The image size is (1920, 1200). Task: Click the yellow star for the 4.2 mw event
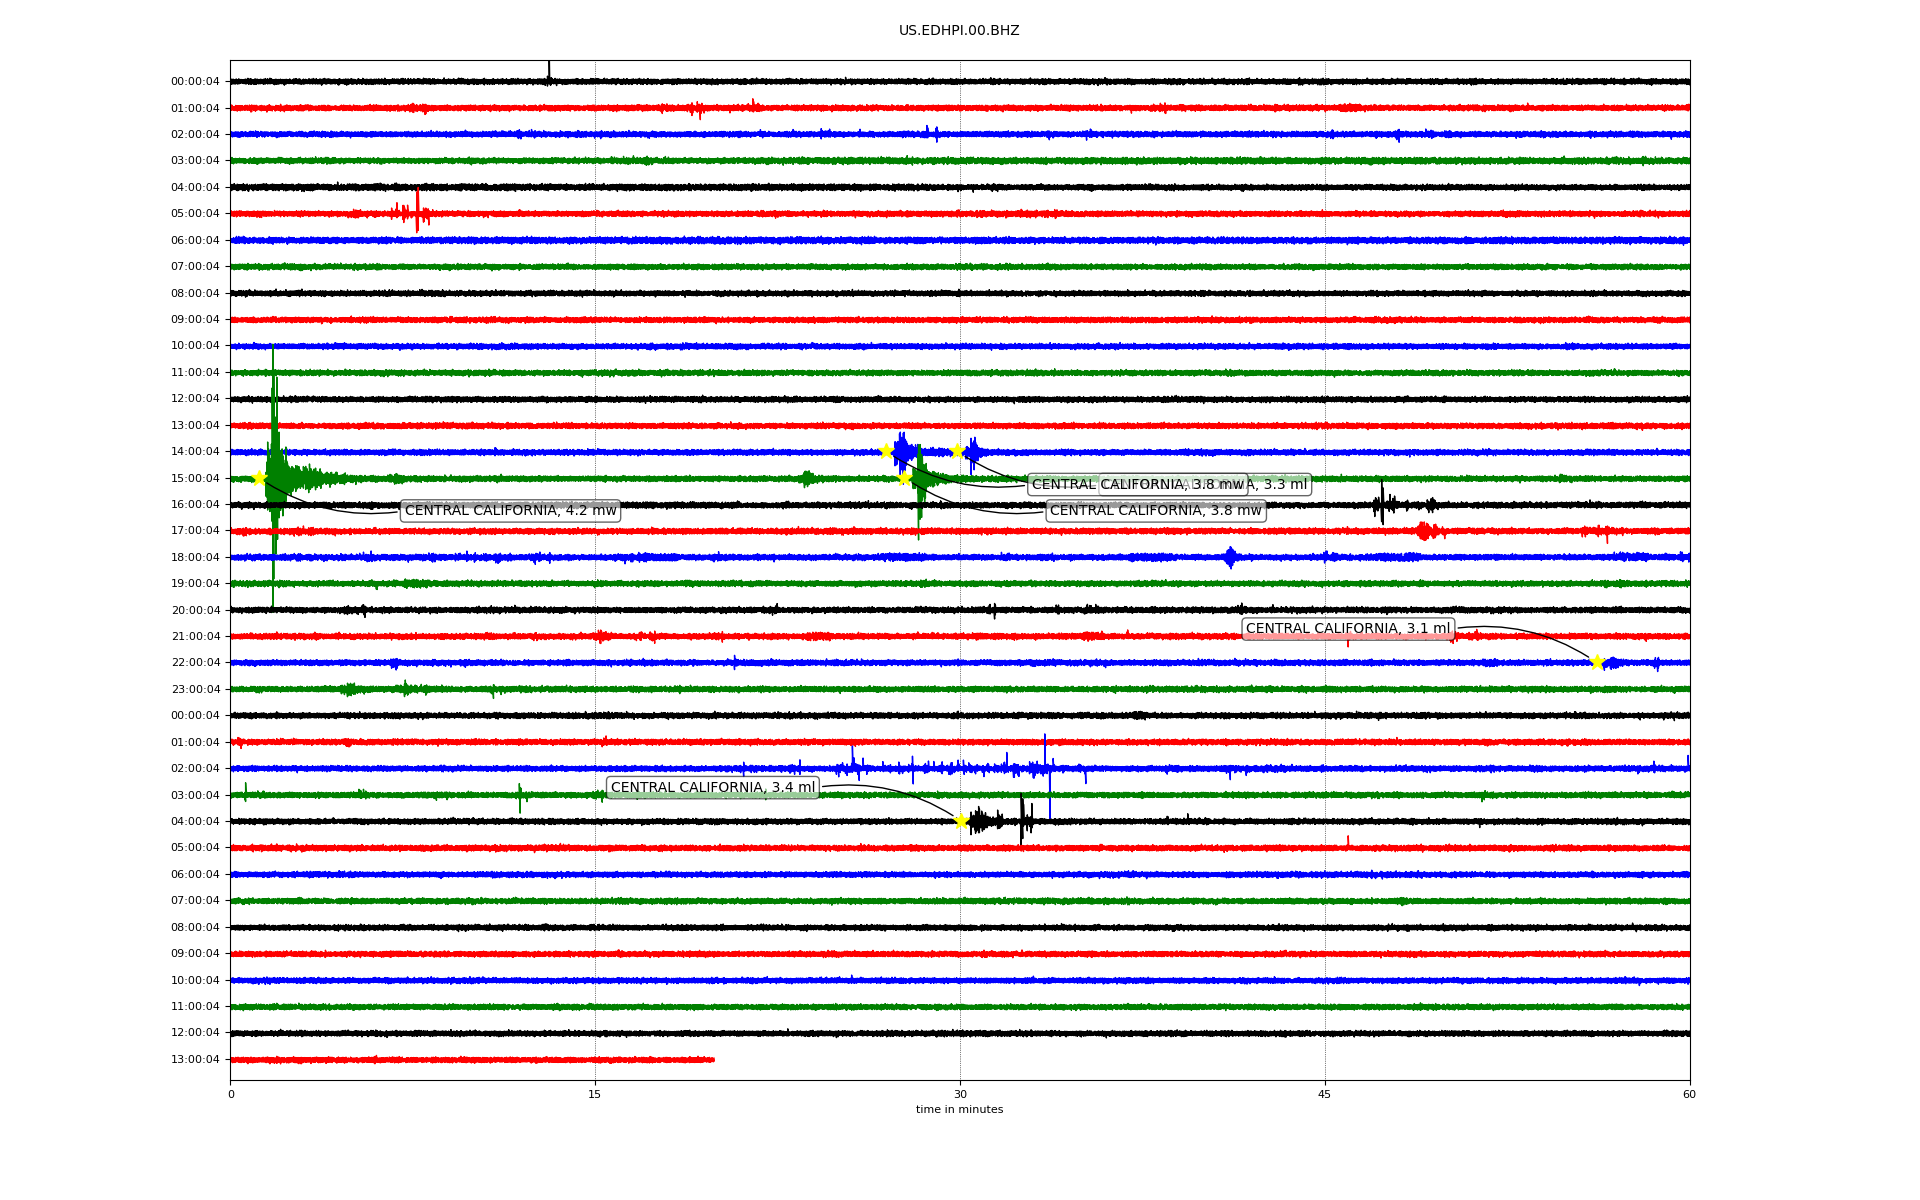pyautogui.click(x=259, y=478)
